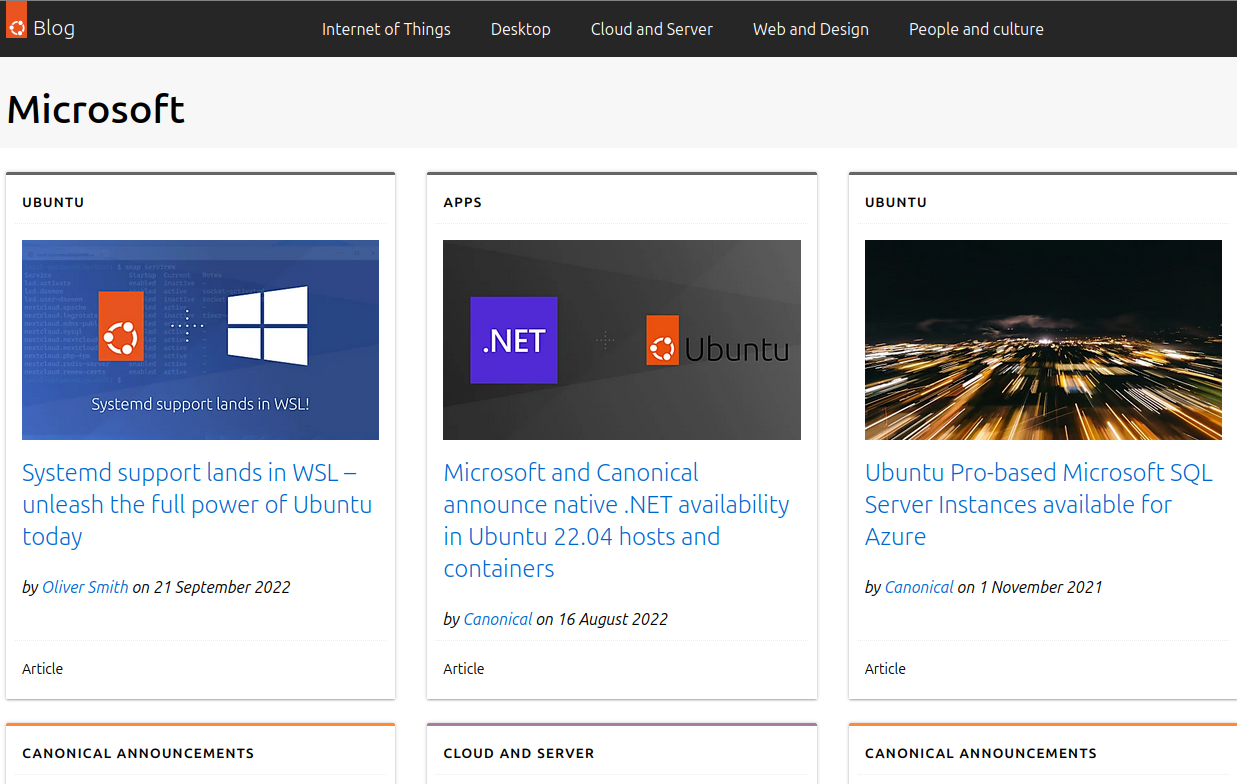
Task: Click Canonical author link dated 16 August 2022
Action: point(497,619)
